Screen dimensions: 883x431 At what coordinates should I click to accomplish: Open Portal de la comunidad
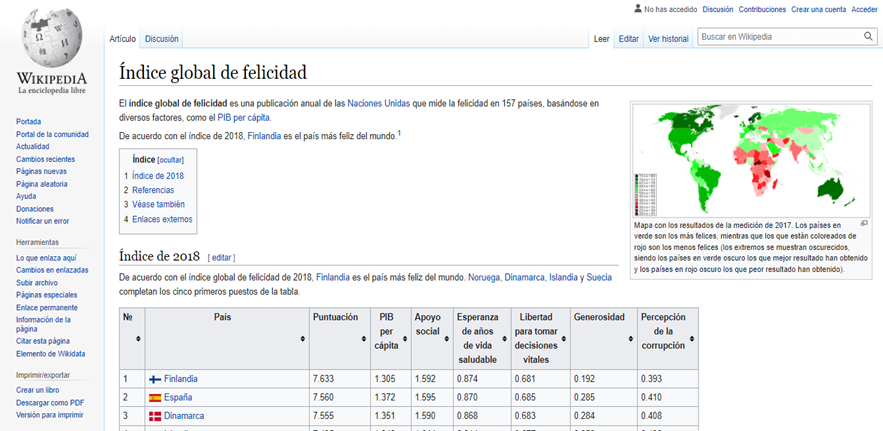[52, 134]
